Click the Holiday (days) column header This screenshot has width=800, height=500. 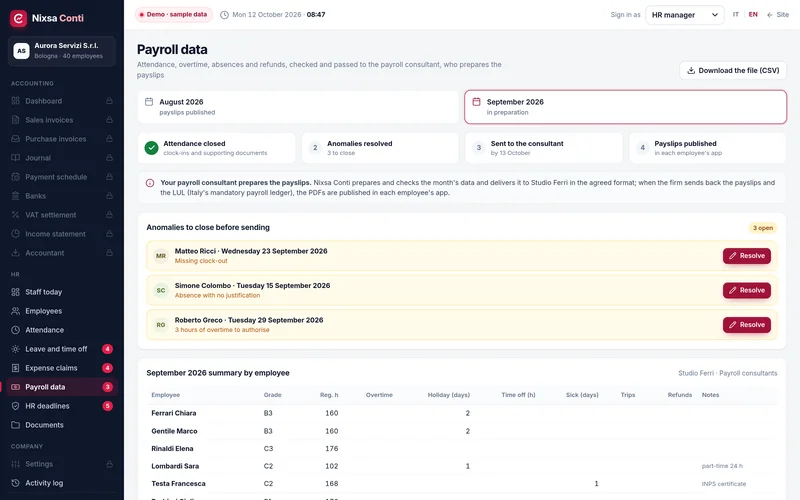tap(448, 395)
